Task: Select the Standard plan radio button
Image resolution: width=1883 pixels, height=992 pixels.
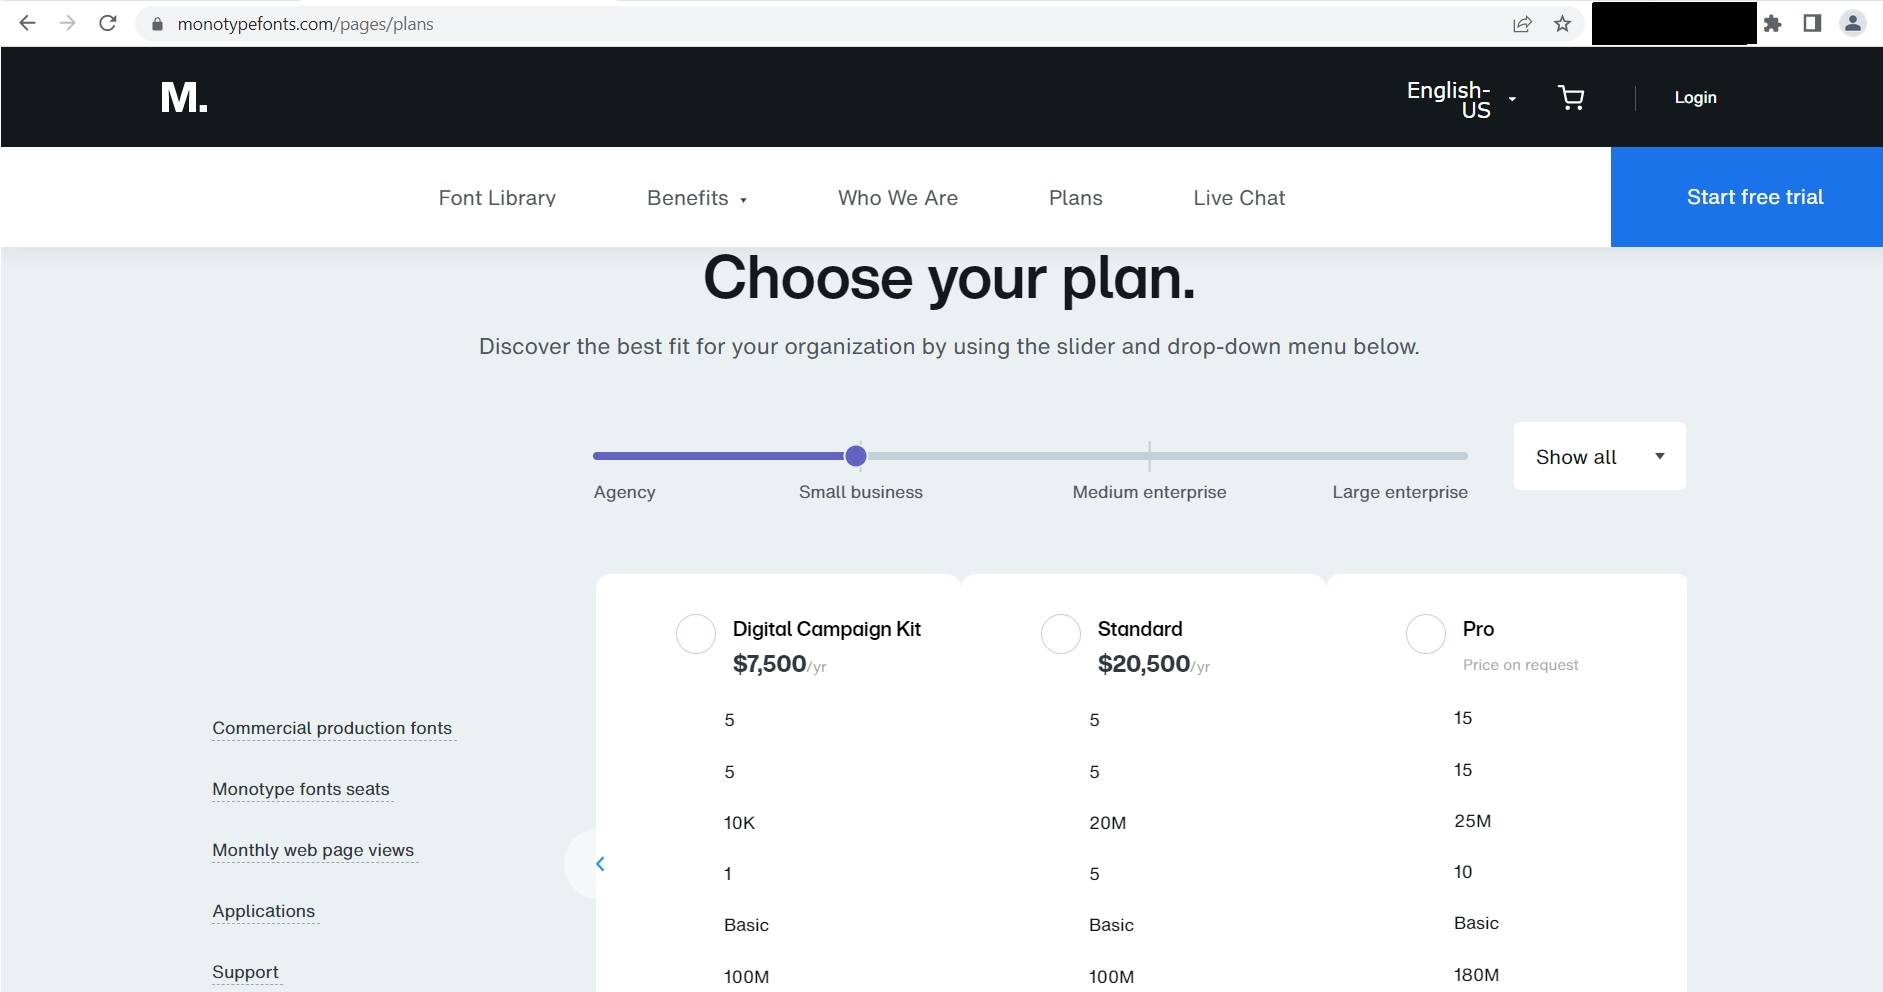Action: pos(1061,633)
